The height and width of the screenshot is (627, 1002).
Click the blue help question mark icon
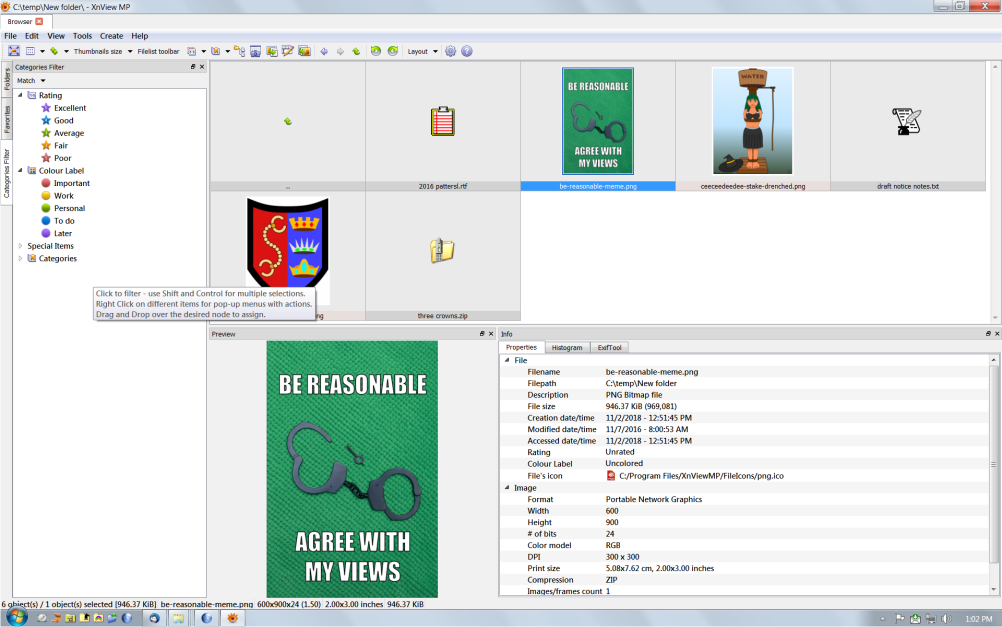tap(466, 51)
